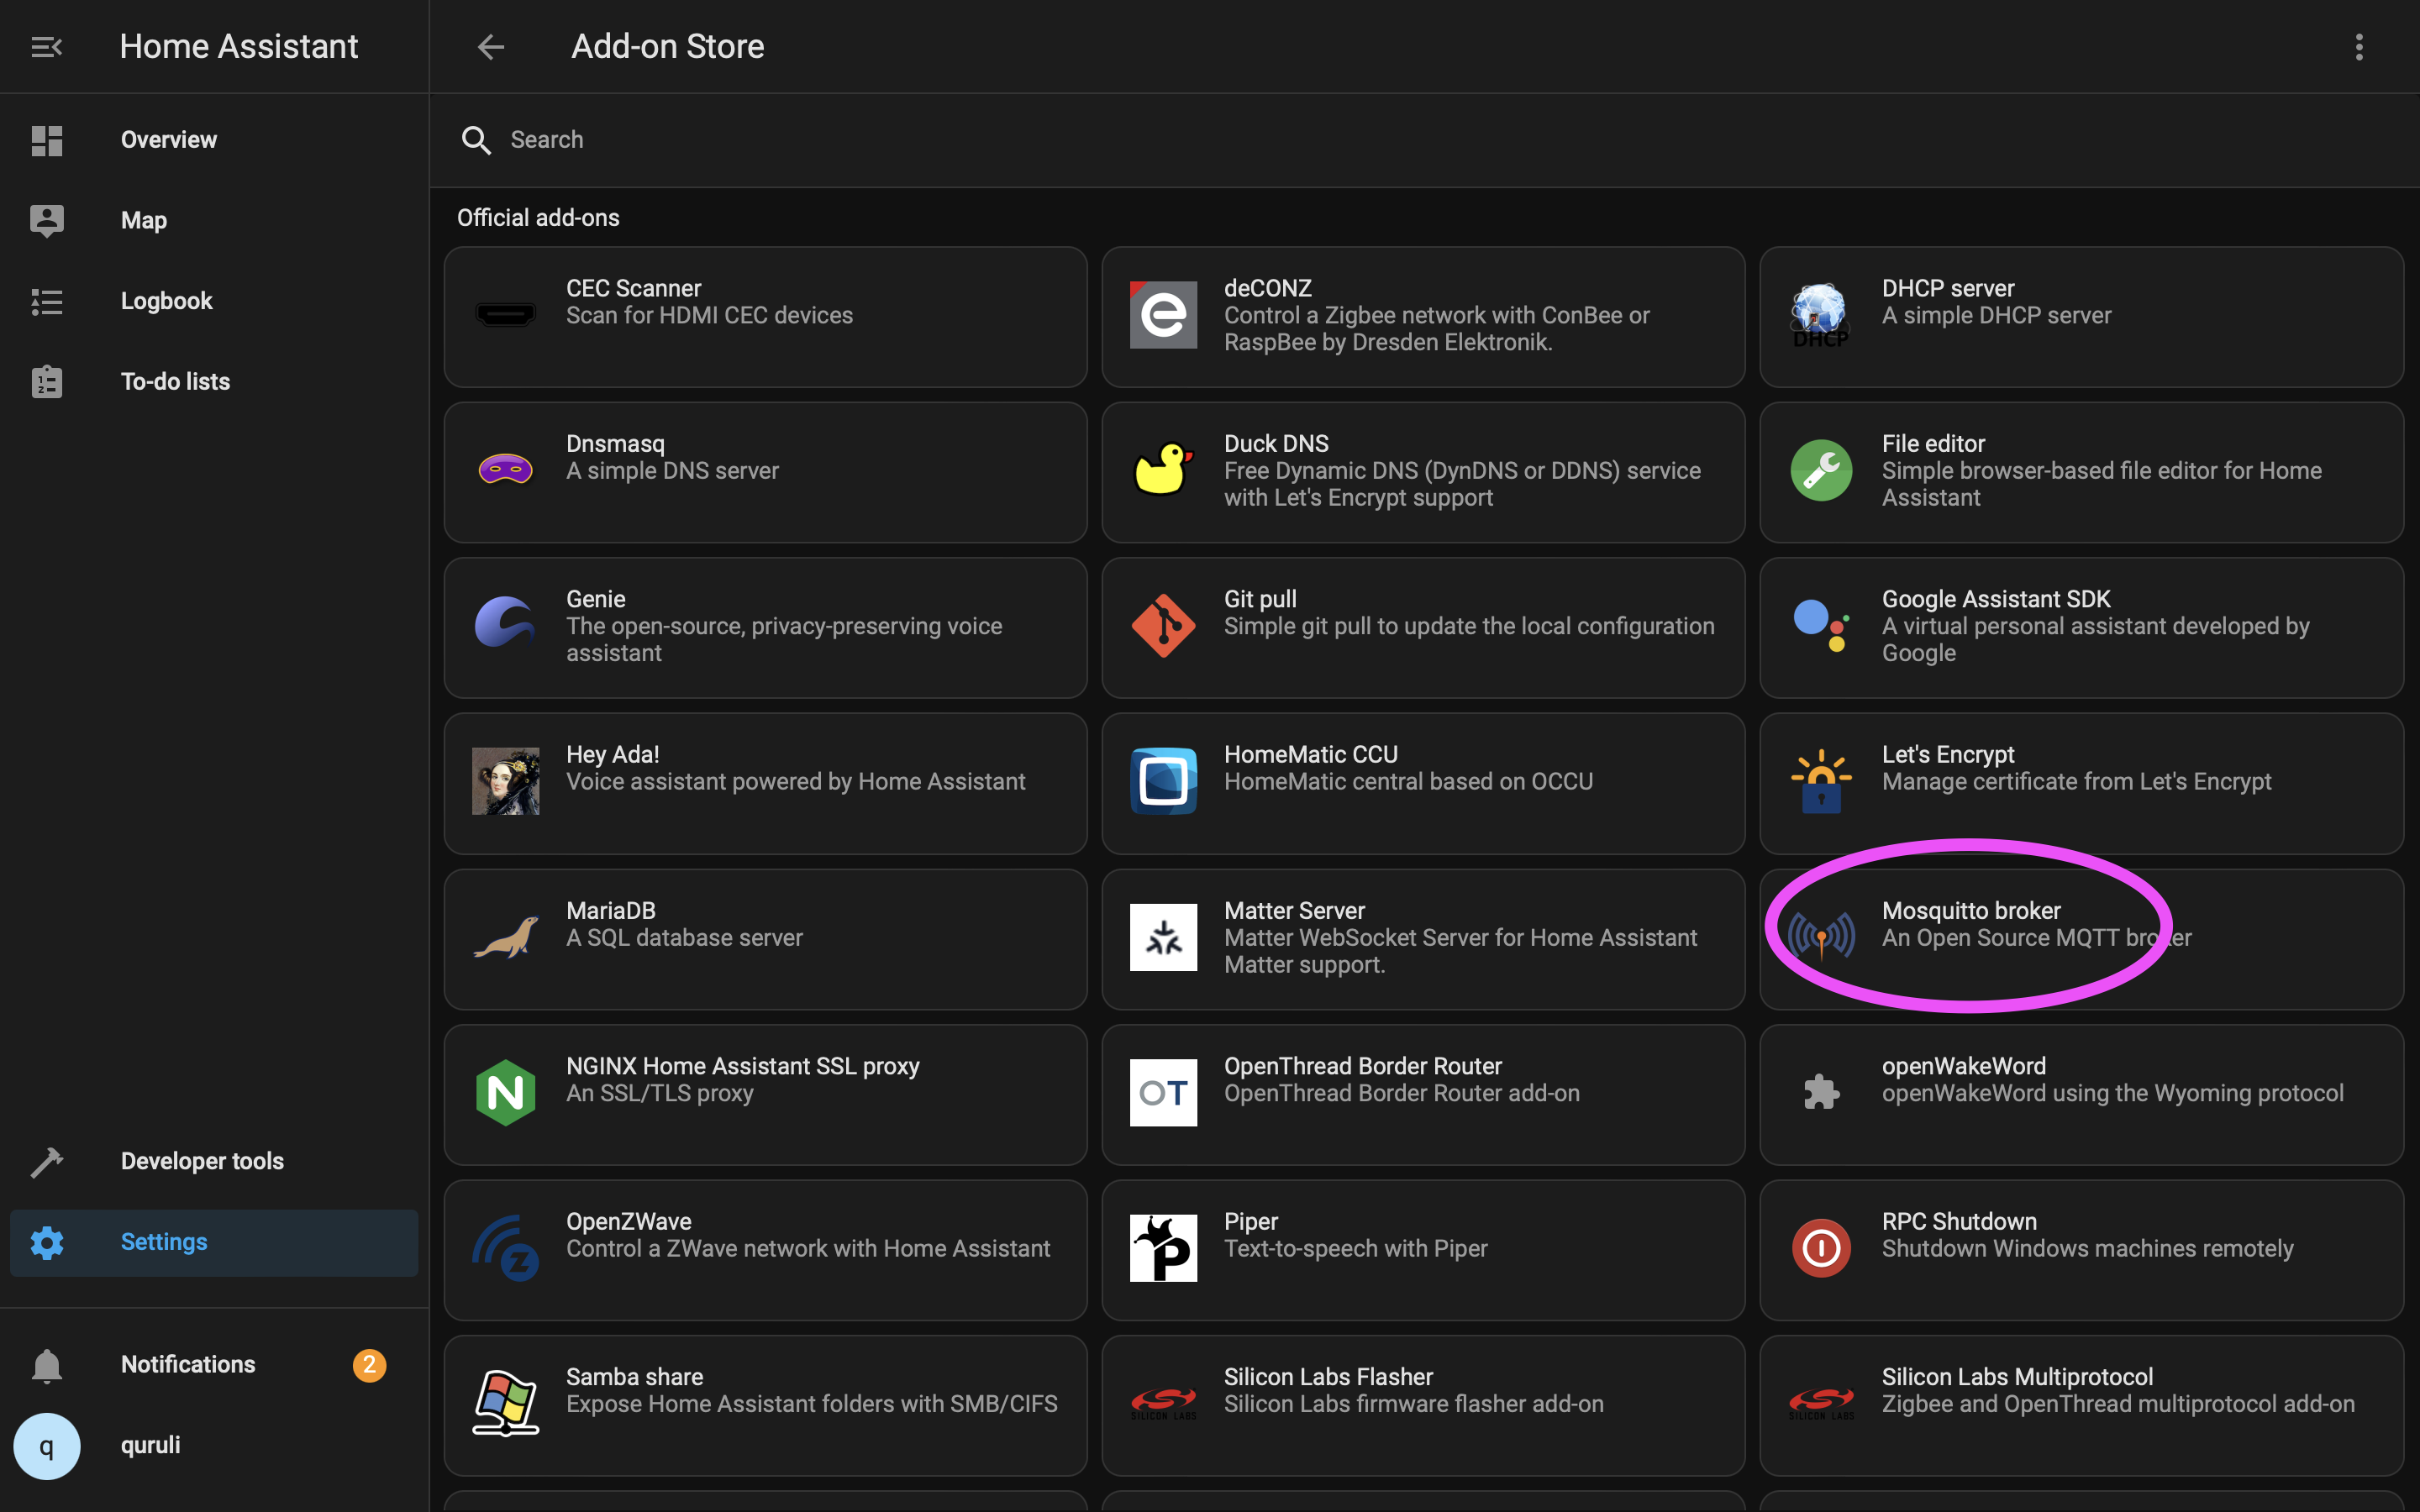
Task: Click 'HomeMatic central based on OCCU' text
Action: click(1408, 782)
